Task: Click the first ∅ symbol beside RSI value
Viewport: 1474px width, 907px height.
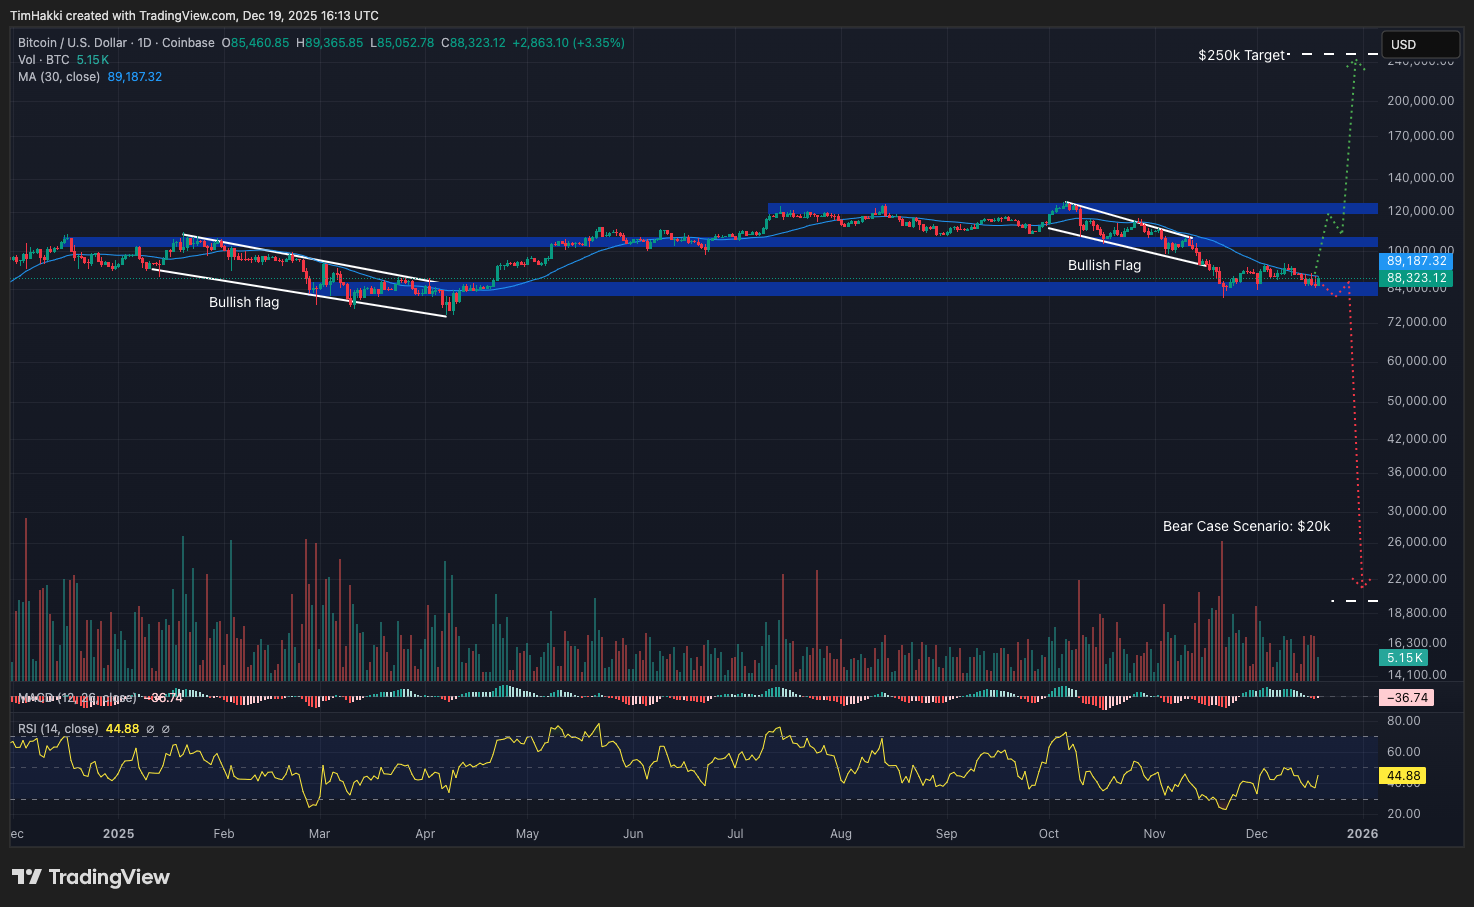Action: (x=150, y=729)
